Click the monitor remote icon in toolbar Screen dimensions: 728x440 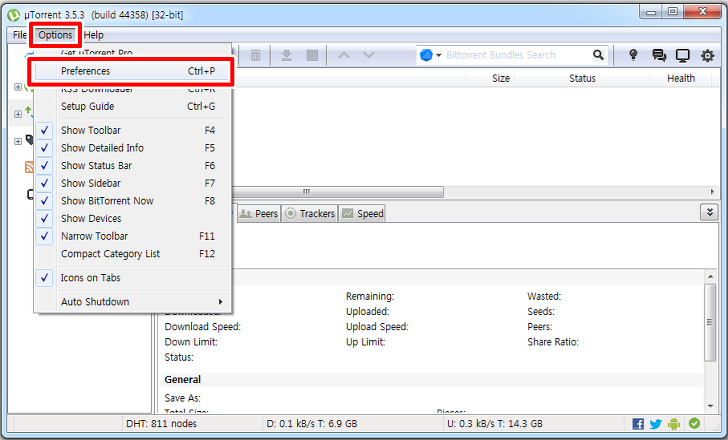click(682, 56)
